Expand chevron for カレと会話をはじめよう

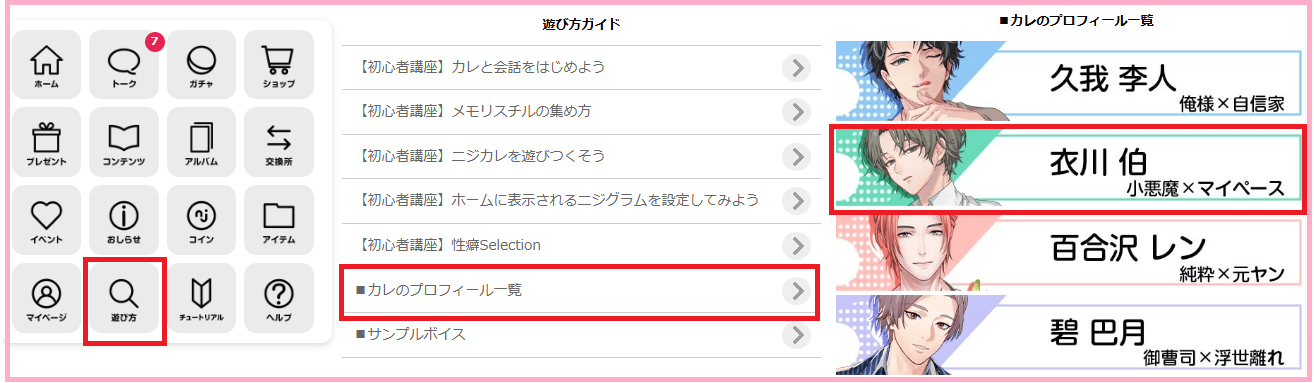pyautogui.click(x=795, y=67)
